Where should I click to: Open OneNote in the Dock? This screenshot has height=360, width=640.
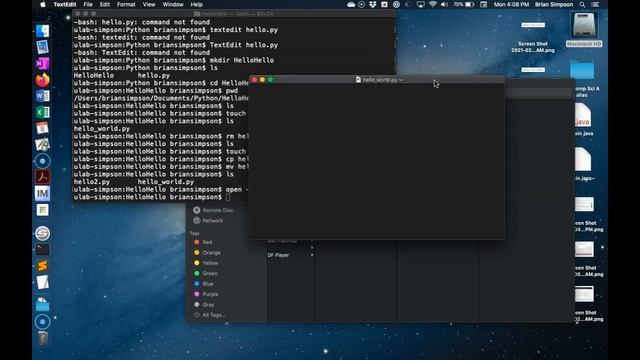[42, 64]
